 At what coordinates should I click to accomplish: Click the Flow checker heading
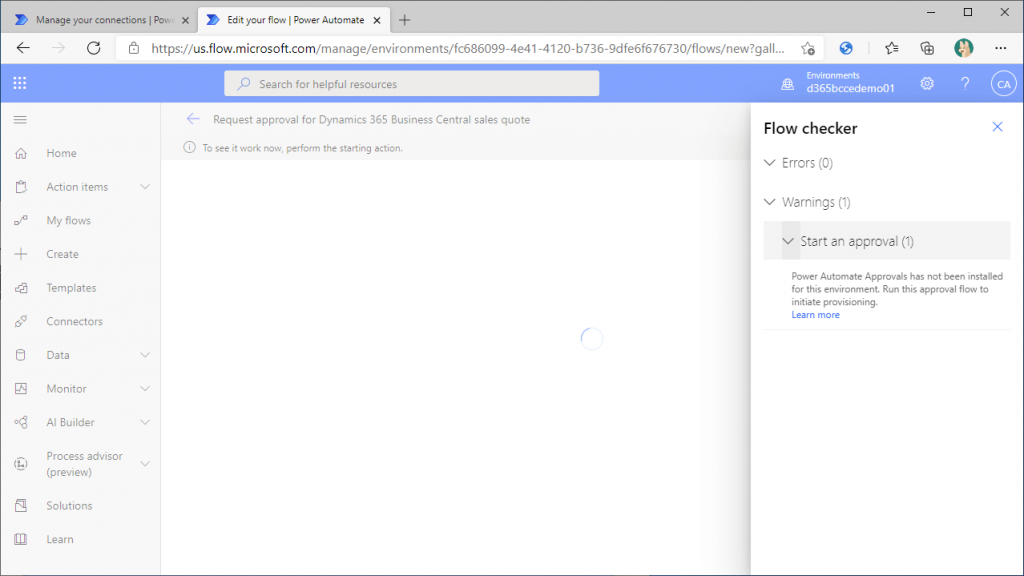[810, 128]
